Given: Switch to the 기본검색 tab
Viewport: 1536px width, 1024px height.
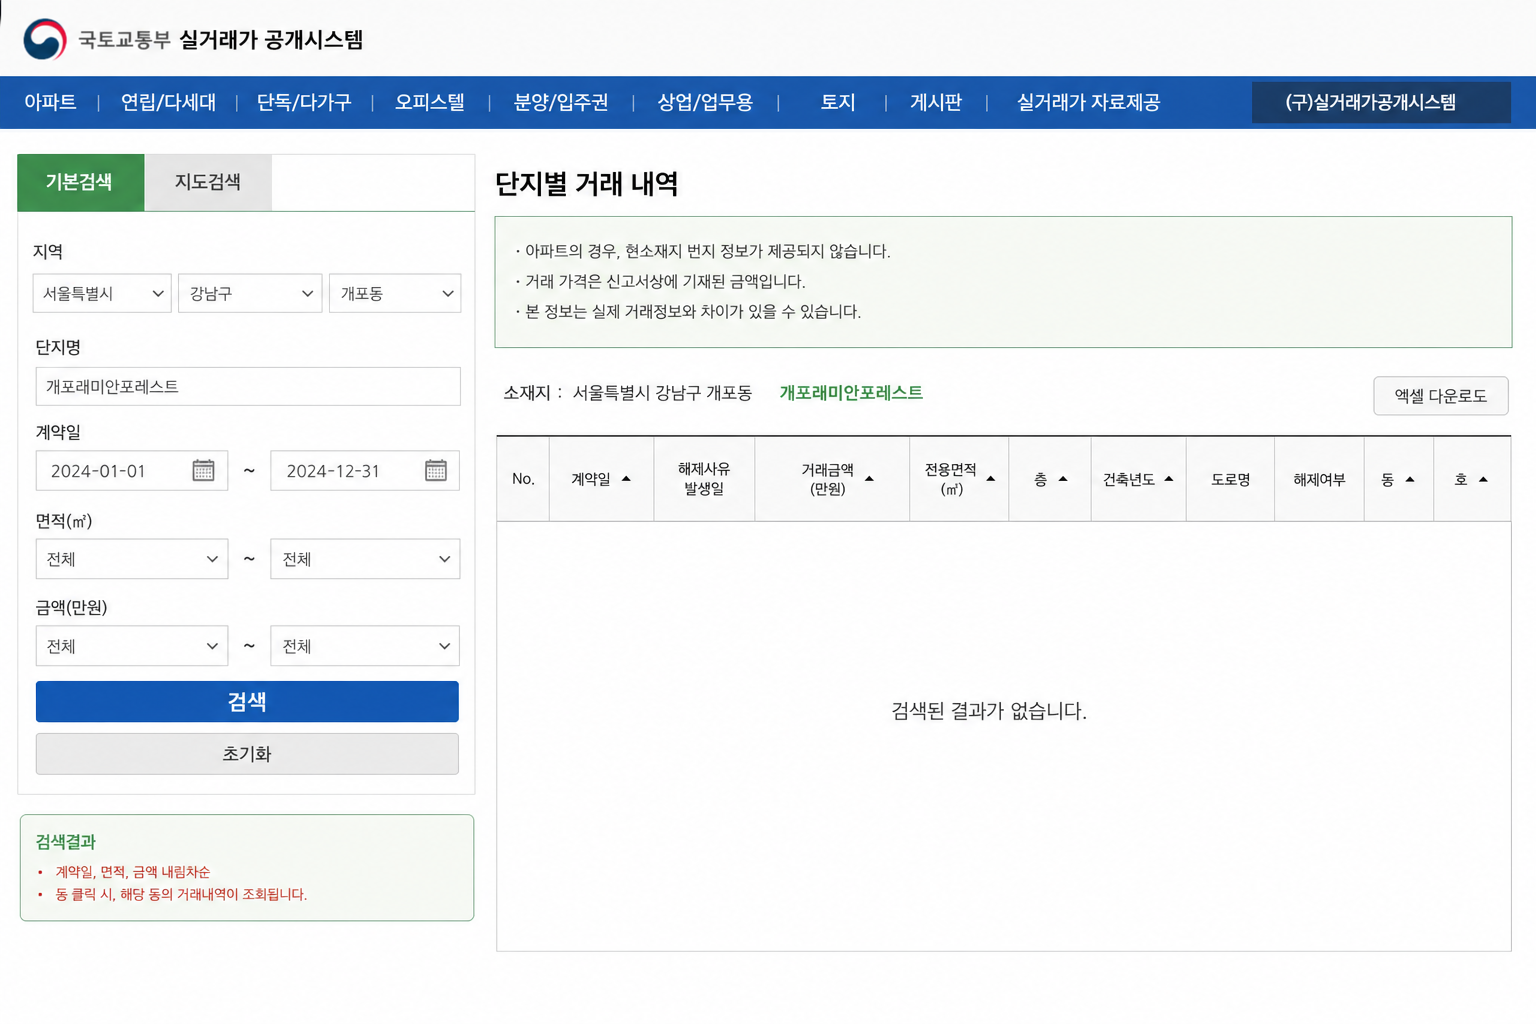Looking at the screenshot, I should click(81, 182).
